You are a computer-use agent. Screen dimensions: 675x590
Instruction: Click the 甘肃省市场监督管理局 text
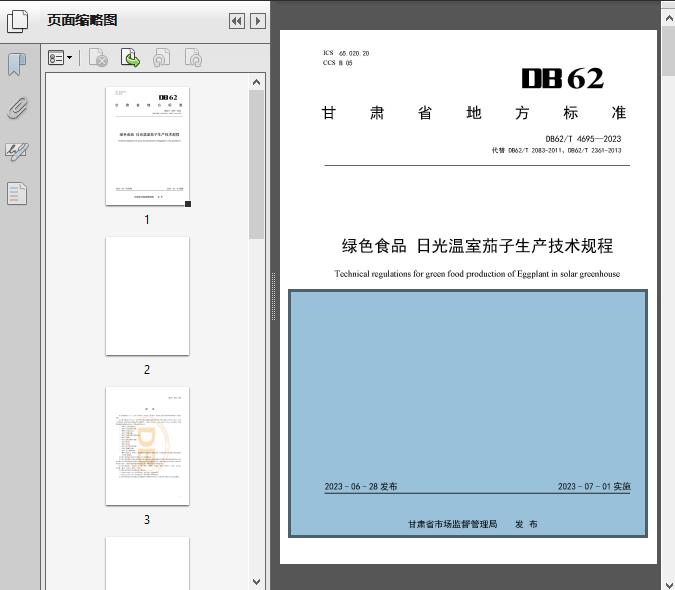pos(452,524)
